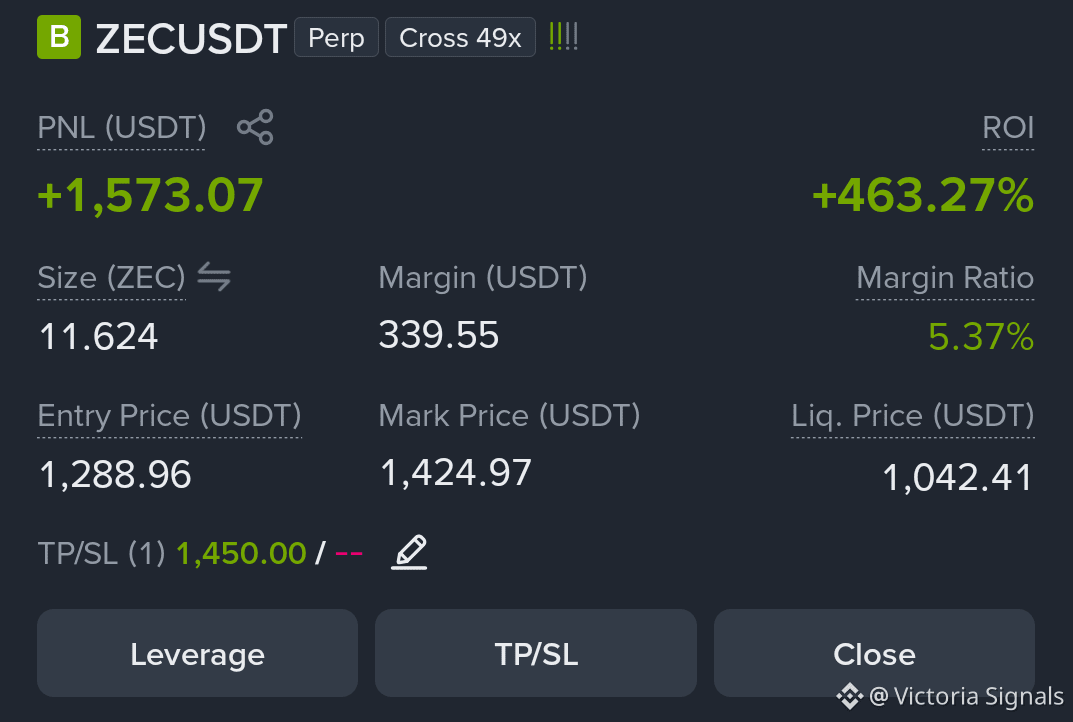Edit TP/SL using the pencil icon
The width and height of the screenshot is (1073, 722).
click(x=409, y=553)
